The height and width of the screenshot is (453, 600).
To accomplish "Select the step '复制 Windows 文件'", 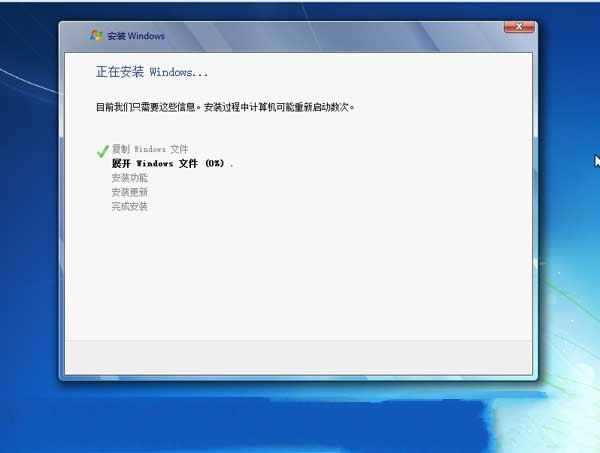I will [x=150, y=149].
